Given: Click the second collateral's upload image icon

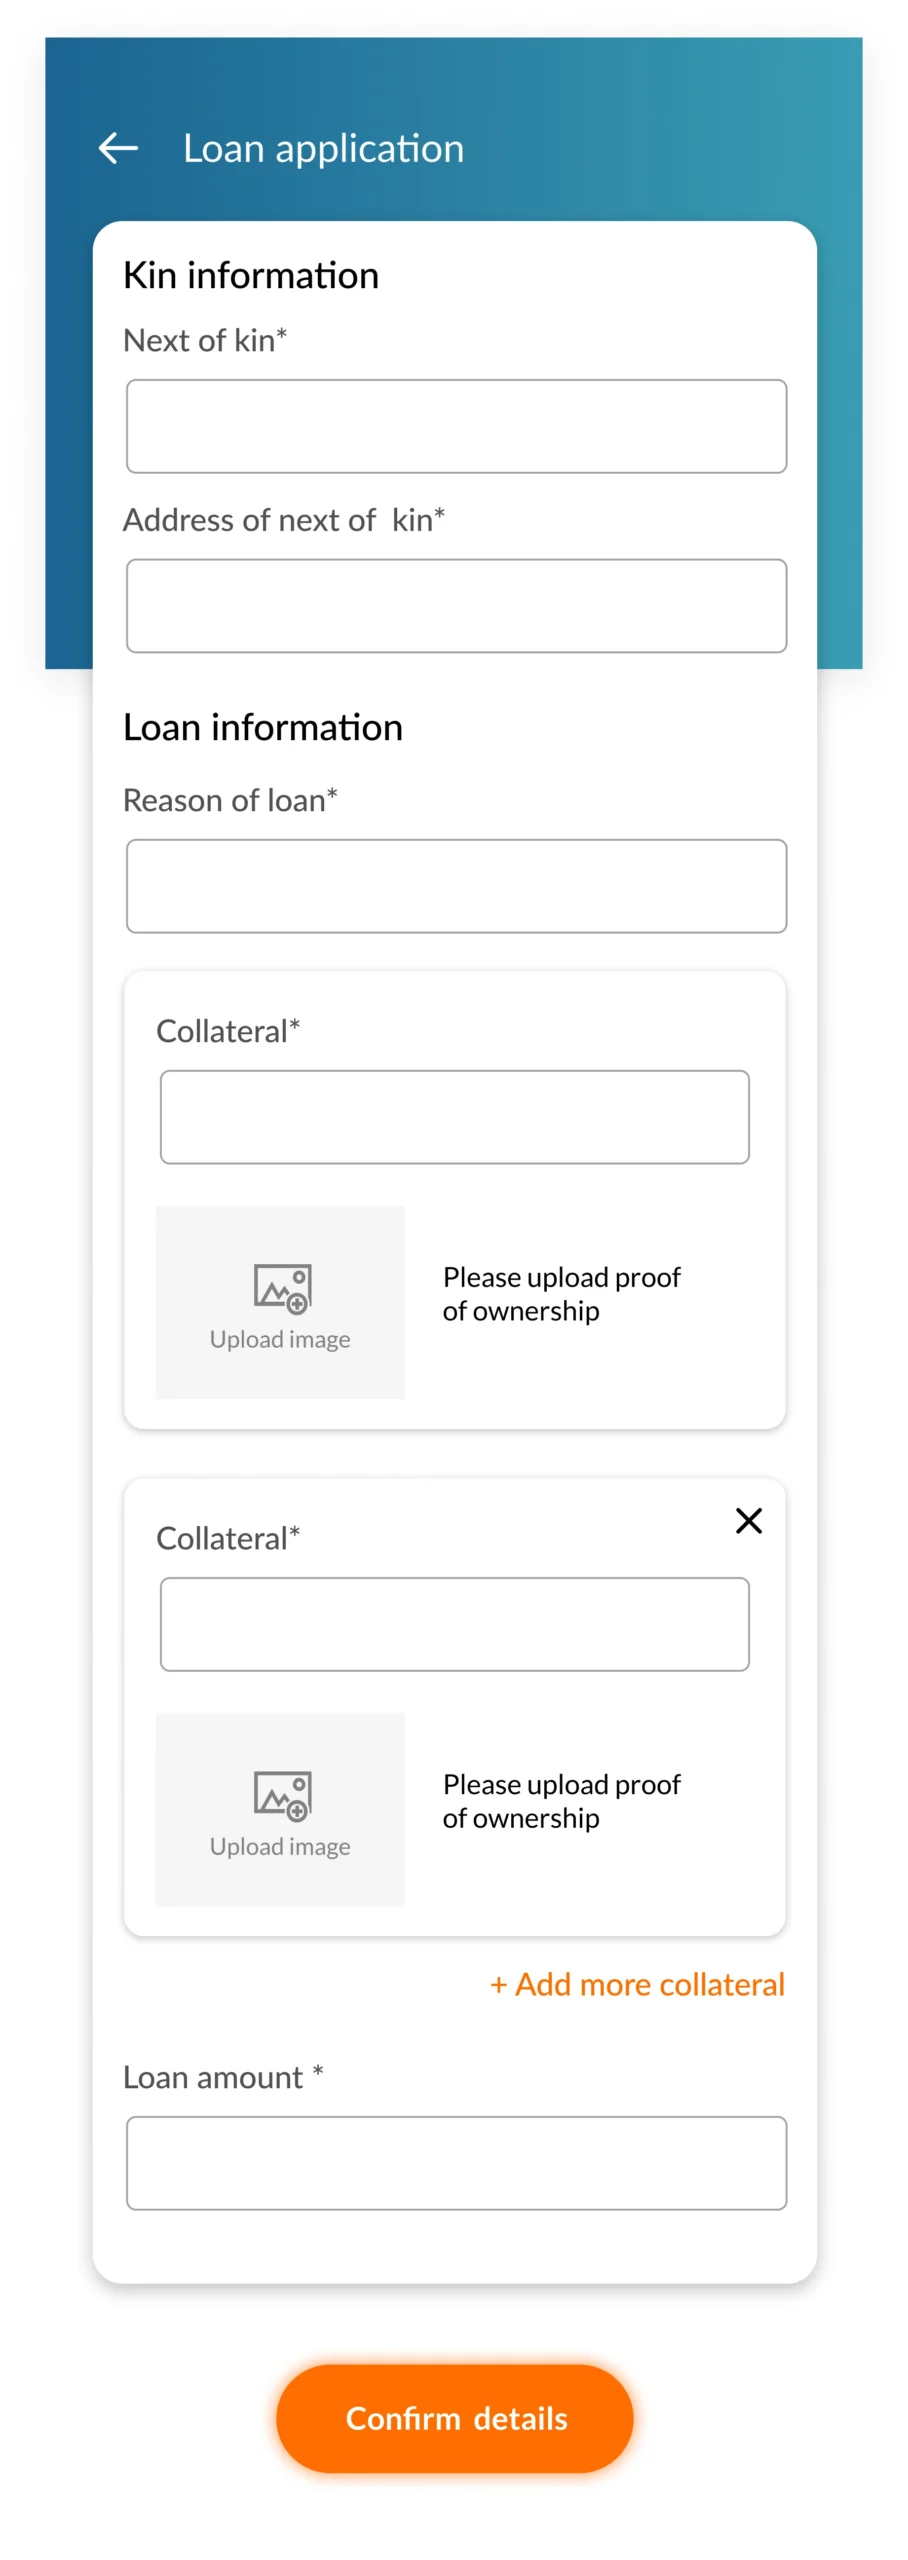Looking at the screenshot, I should point(282,1793).
